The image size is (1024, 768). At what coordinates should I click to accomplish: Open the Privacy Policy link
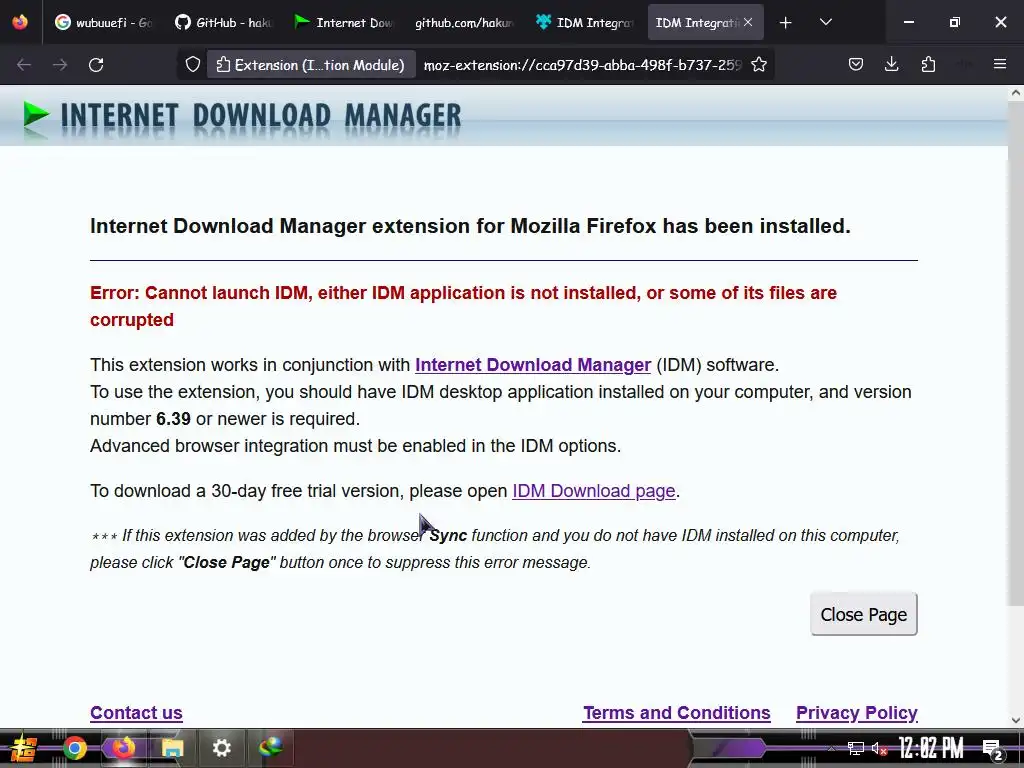pos(857,712)
